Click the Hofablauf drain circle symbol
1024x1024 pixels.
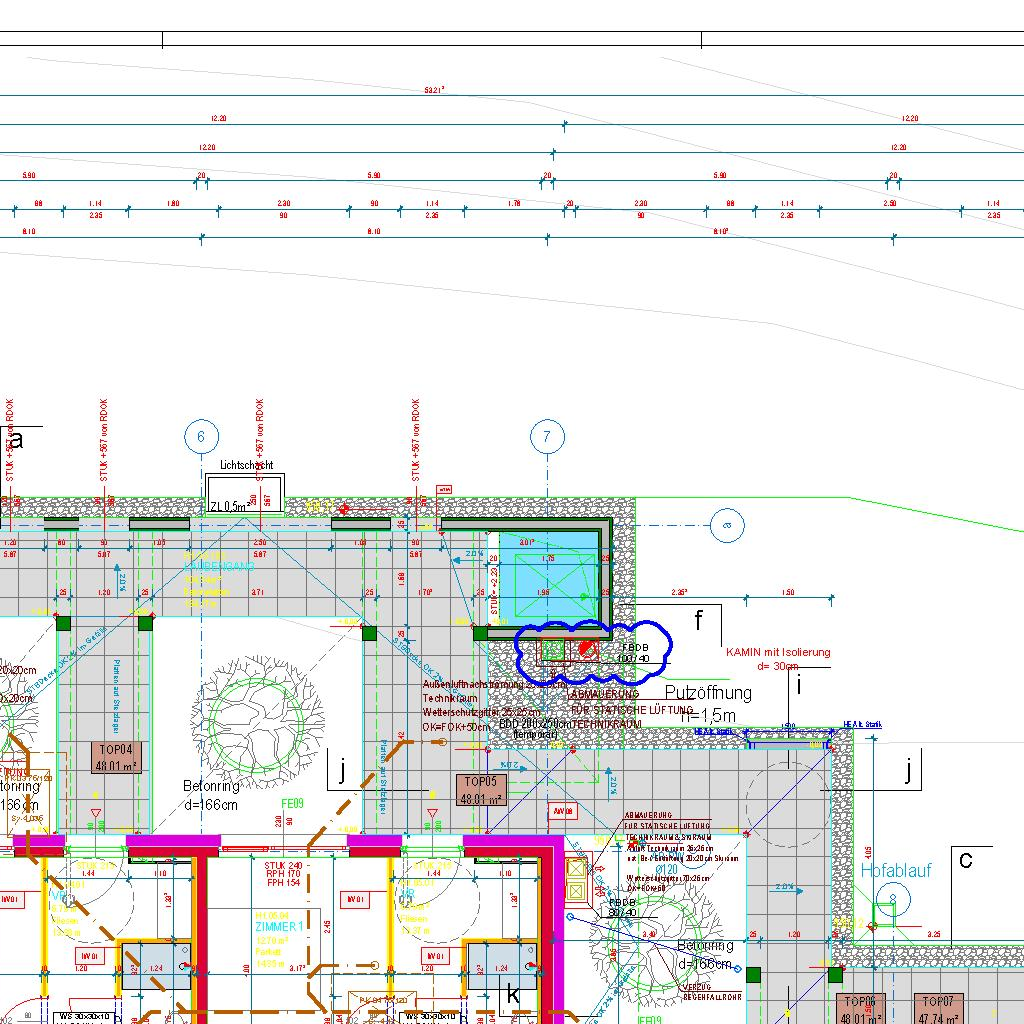893,900
